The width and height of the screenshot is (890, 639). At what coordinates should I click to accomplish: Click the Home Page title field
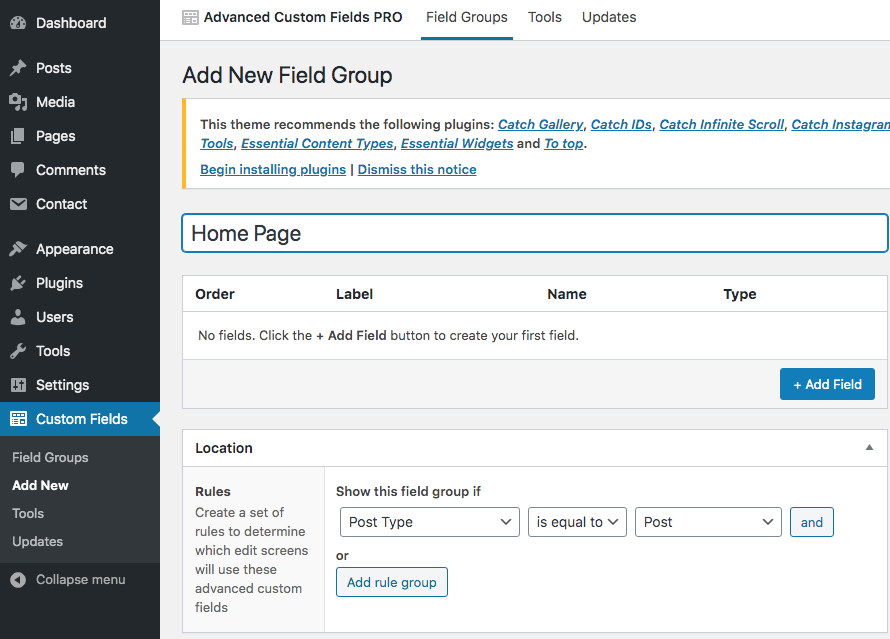tap(535, 233)
